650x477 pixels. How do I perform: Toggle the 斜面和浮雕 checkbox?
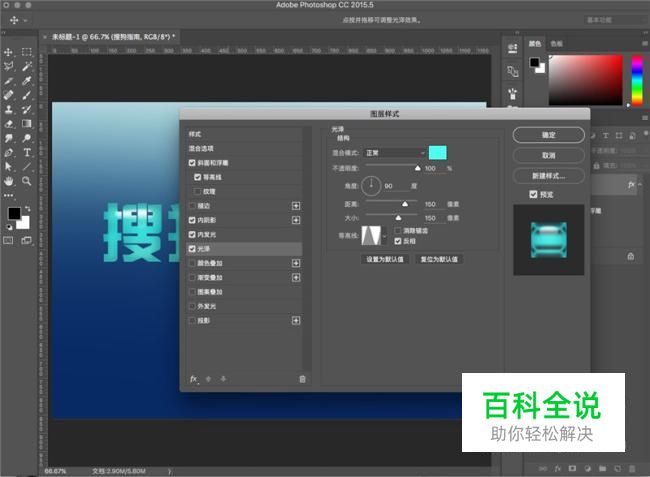[x=192, y=163]
